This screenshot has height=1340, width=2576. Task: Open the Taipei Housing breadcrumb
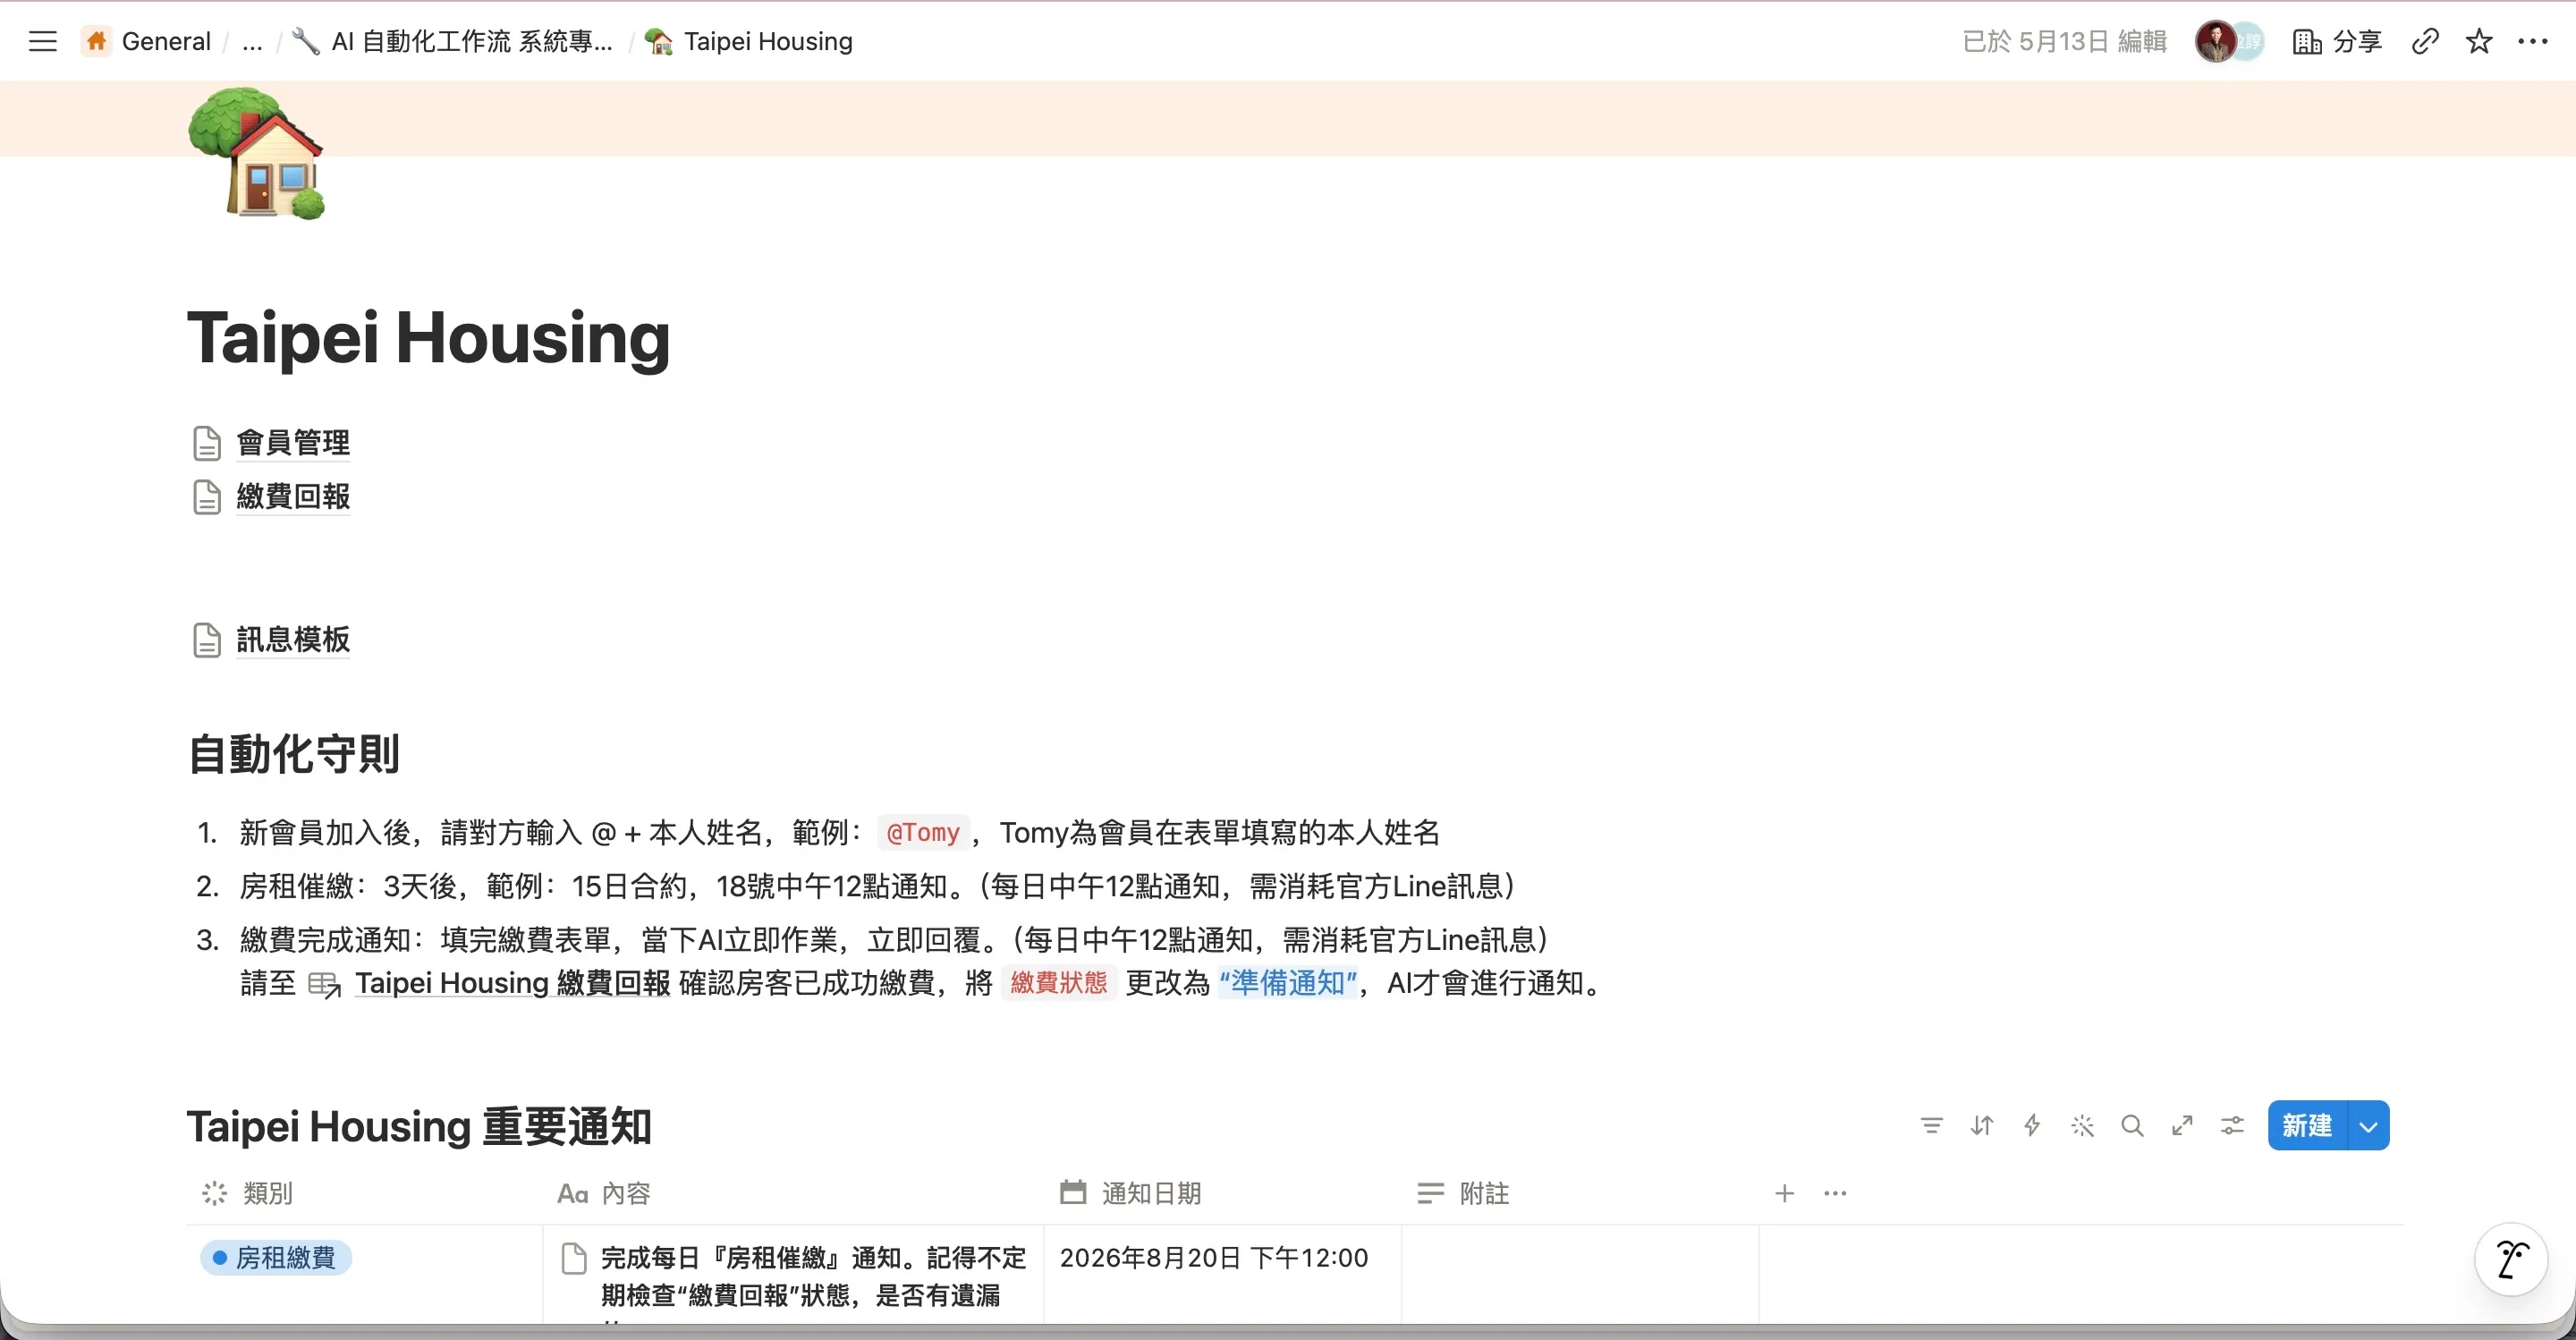coord(749,41)
